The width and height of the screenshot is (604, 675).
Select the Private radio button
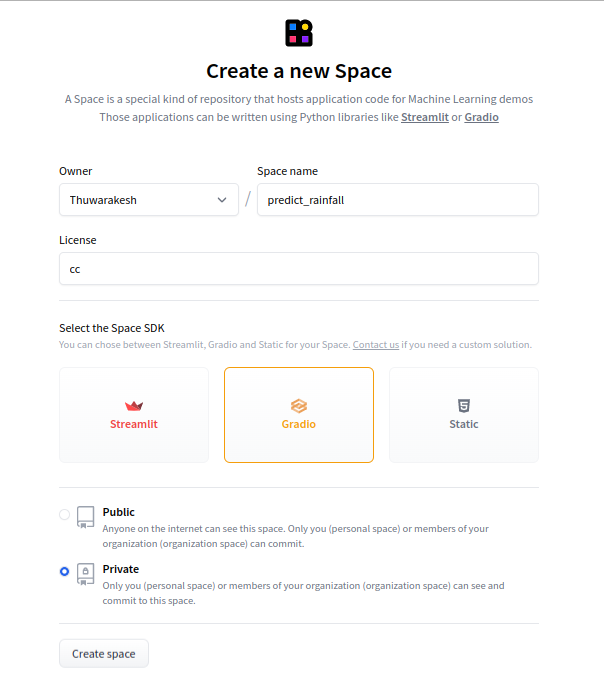[65, 571]
